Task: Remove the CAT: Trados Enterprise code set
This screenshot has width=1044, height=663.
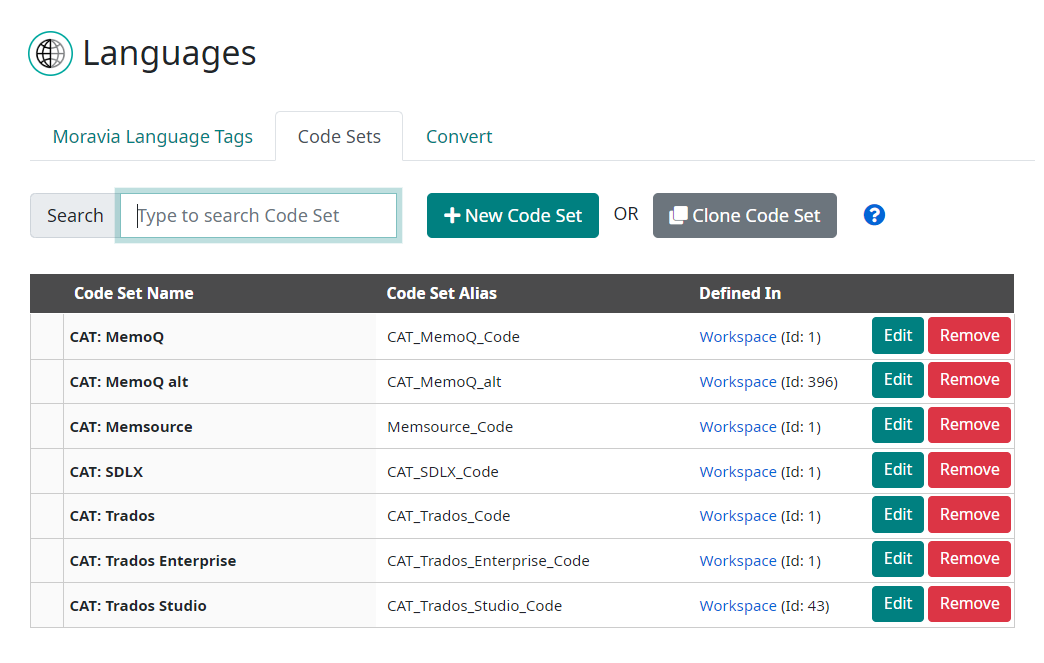Action: 969,559
